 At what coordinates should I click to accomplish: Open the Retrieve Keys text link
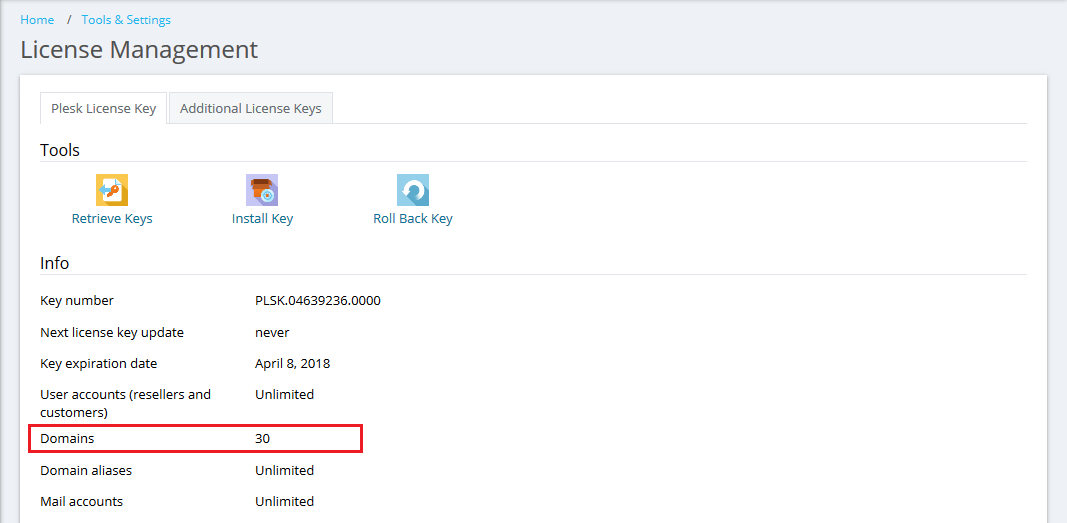(112, 219)
